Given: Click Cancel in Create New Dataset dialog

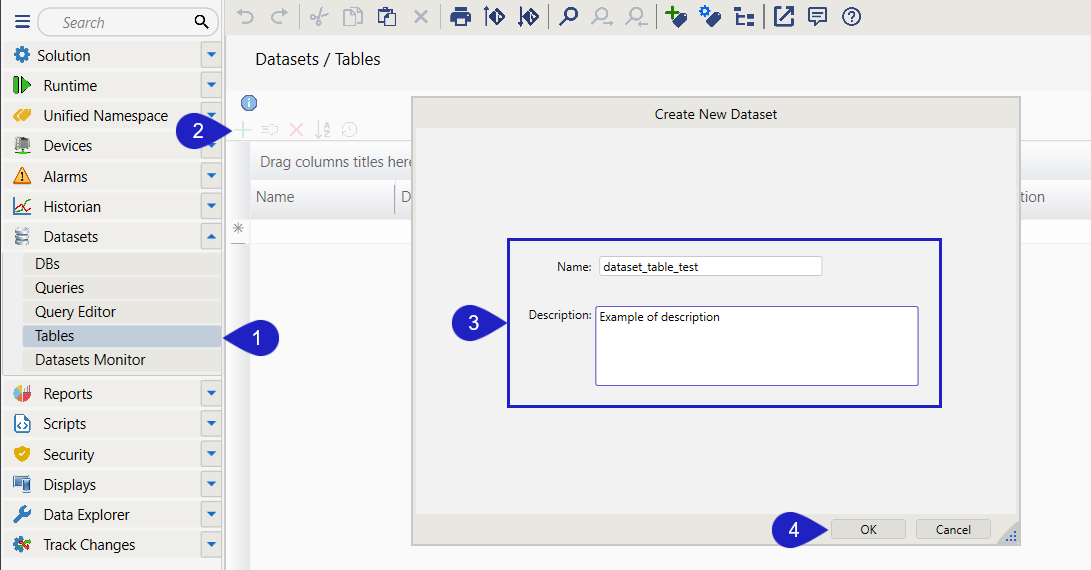Looking at the screenshot, I should tap(953, 529).
